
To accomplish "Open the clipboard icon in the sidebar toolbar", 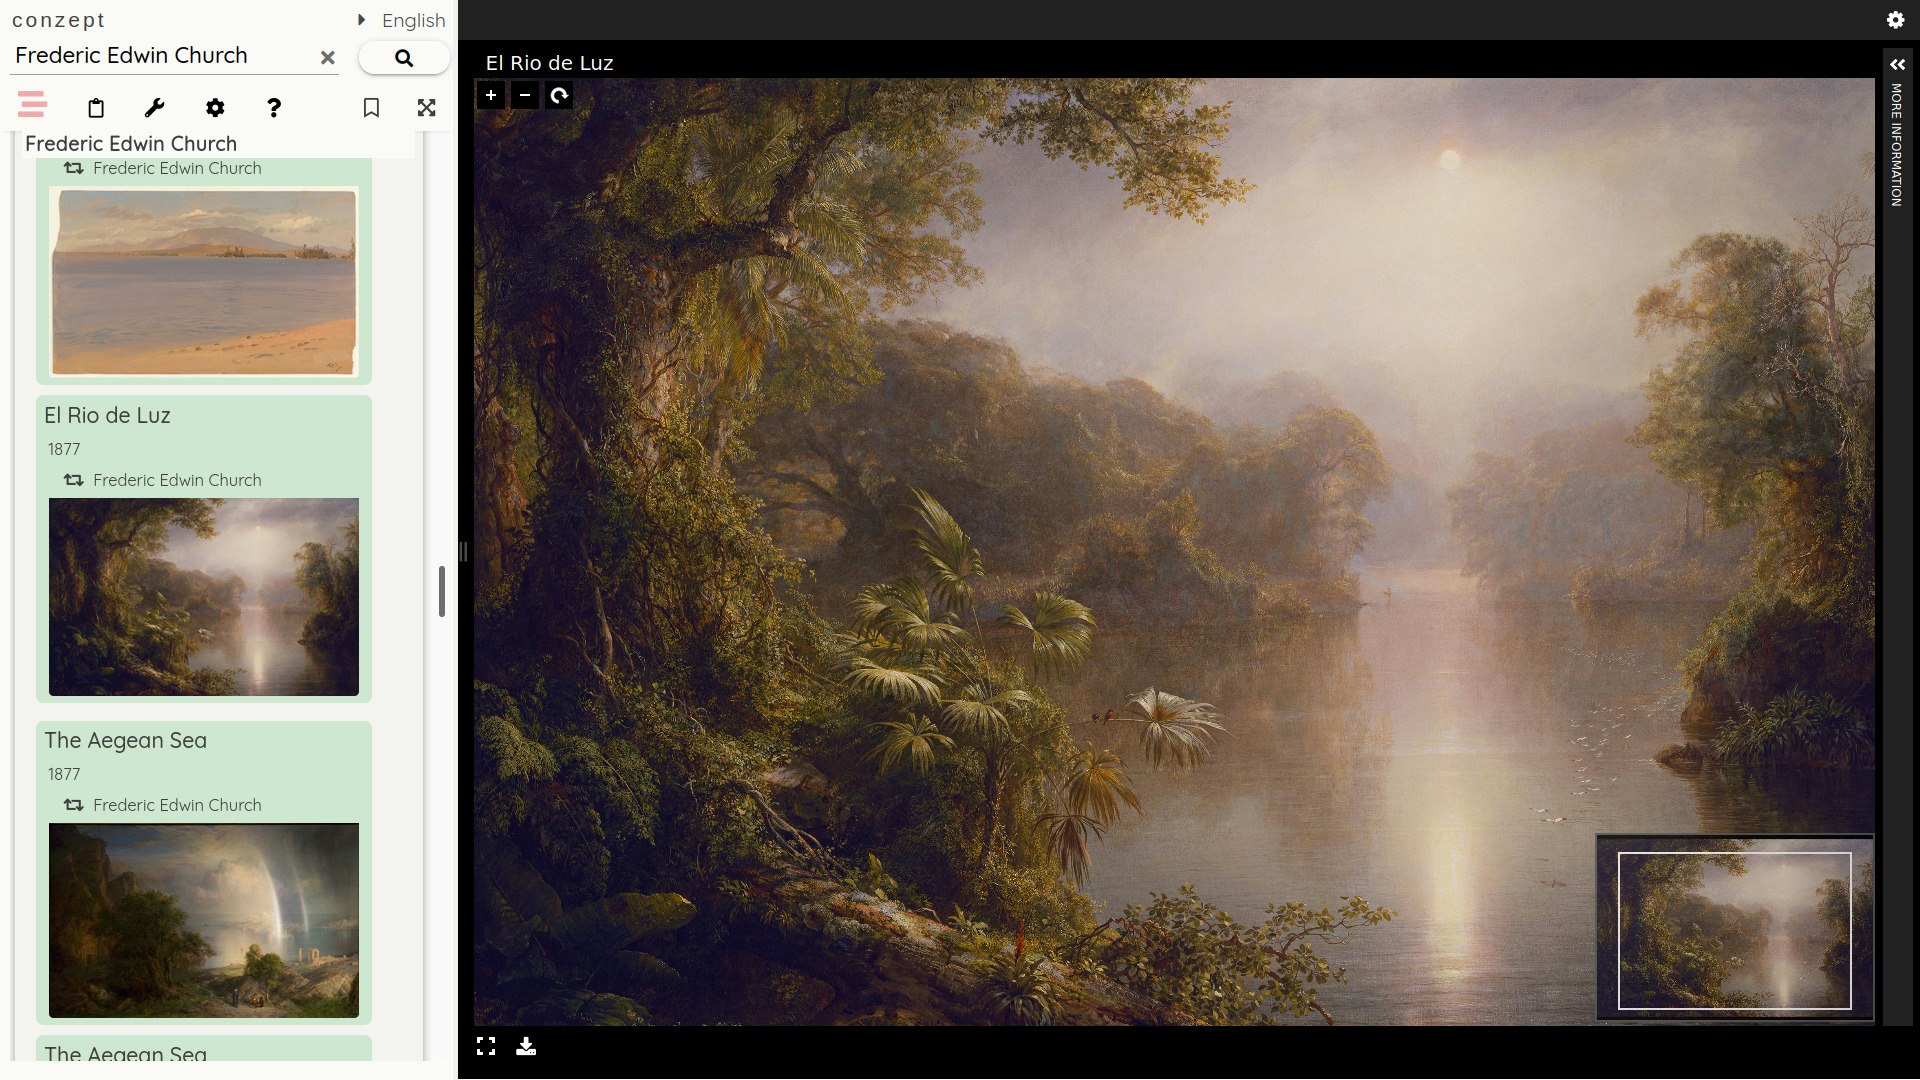I will pos(96,108).
